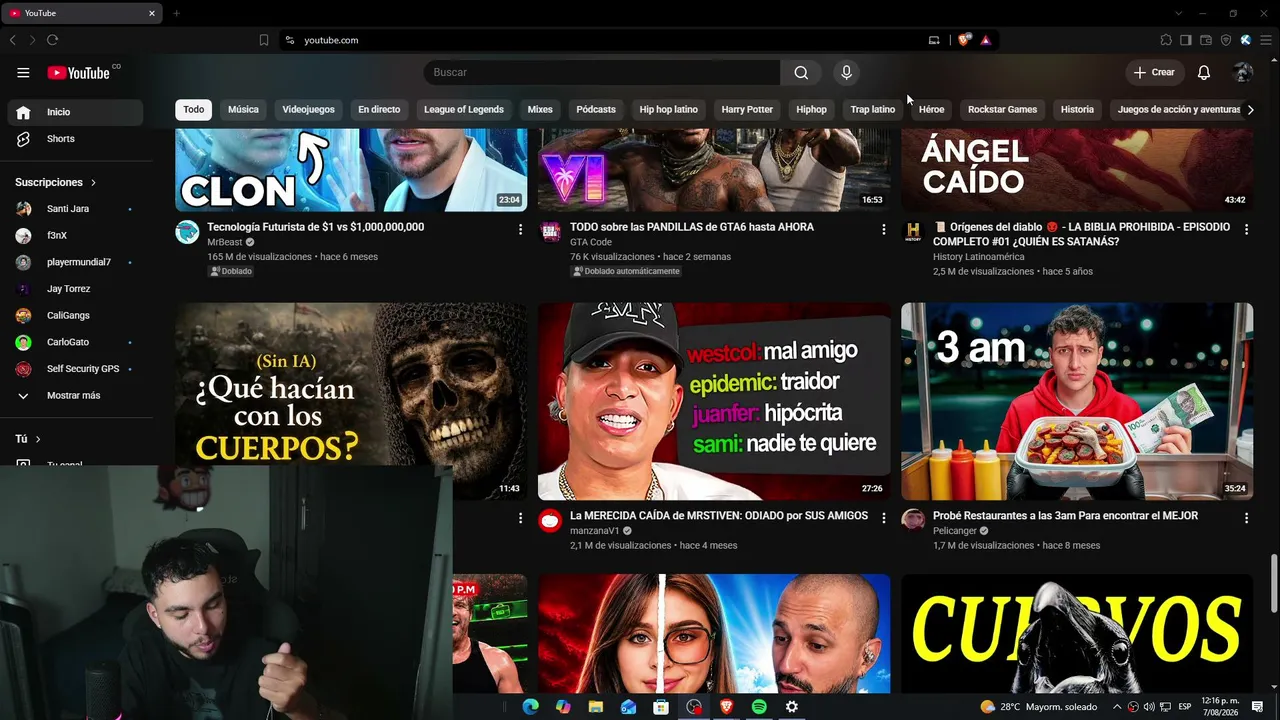Open more options for GTA6 pandillas video

(x=883, y=230)
